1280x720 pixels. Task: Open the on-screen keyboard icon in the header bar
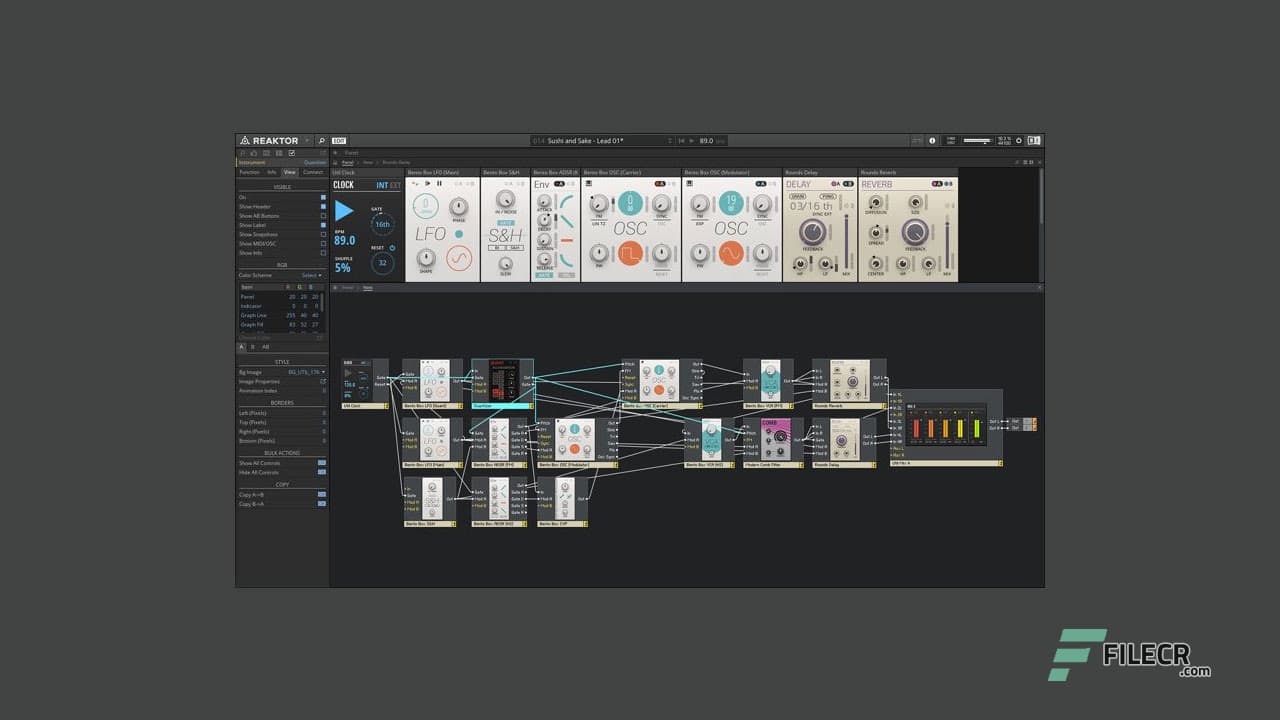pos(1034,140)
